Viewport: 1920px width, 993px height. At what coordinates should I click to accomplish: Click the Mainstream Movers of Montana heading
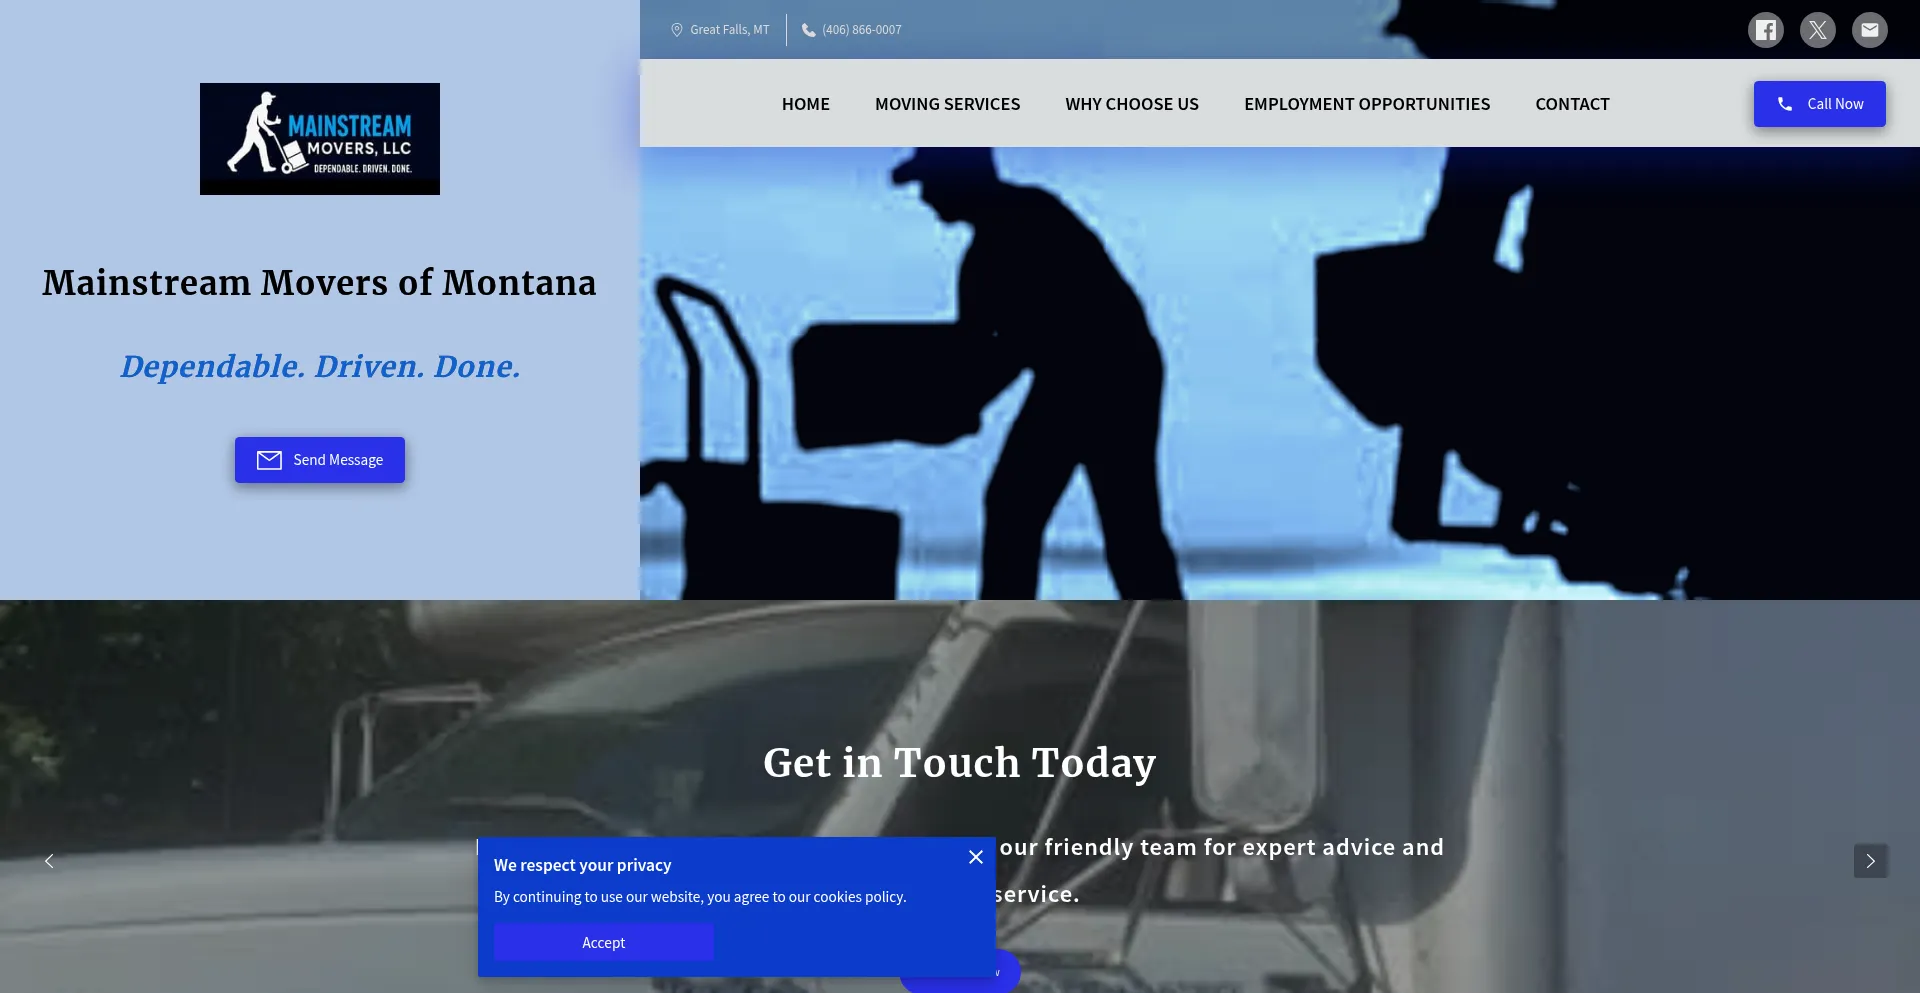click(x=320, y=283)
